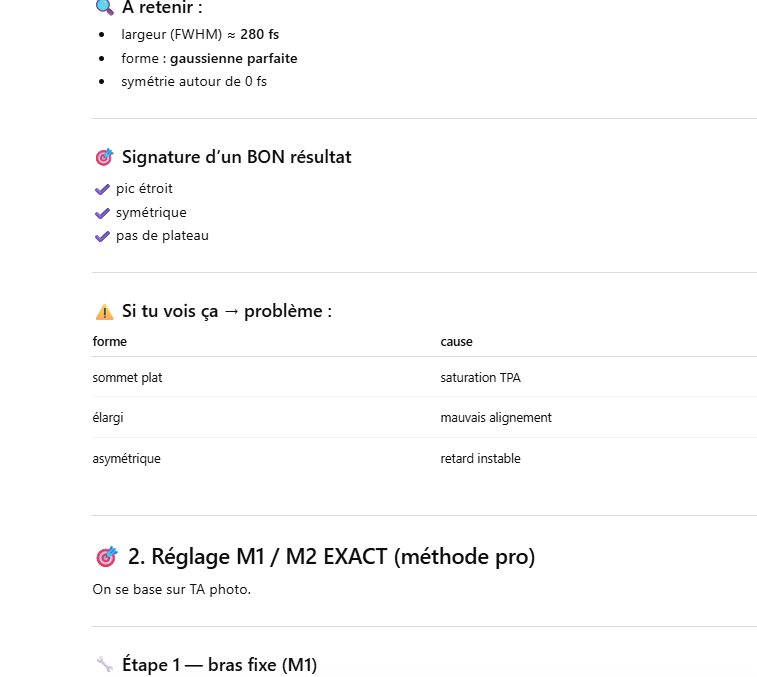Click the target emoji beside "Signature d'un BON résultat"
The width and height of the screenshot is (757, 677).
[104, 157]
